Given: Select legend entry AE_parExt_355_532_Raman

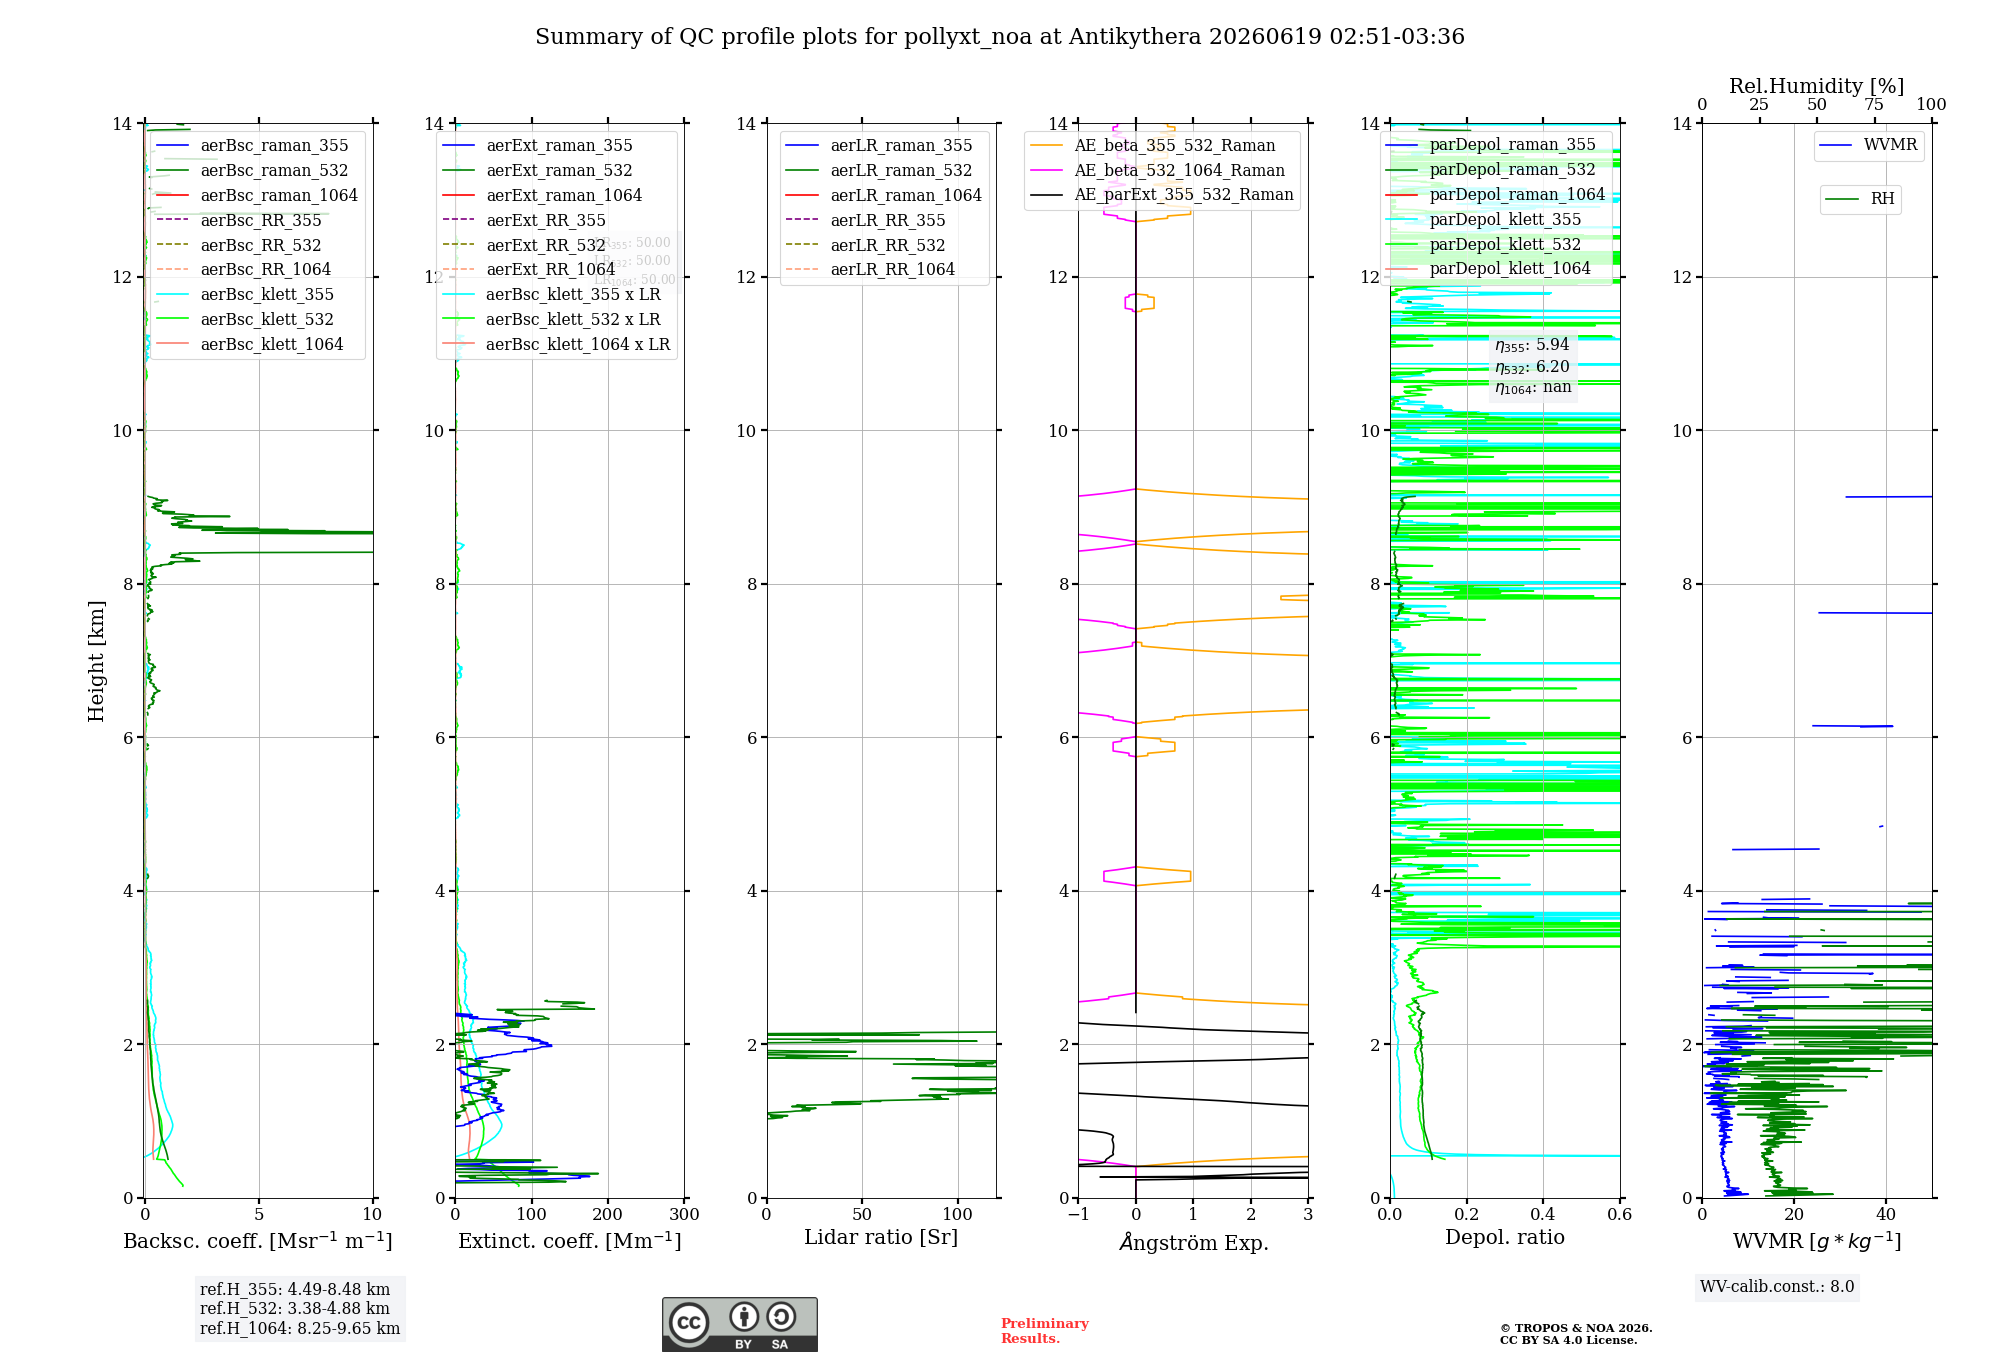Looking at the screenshot, I should click(1162, 195).
